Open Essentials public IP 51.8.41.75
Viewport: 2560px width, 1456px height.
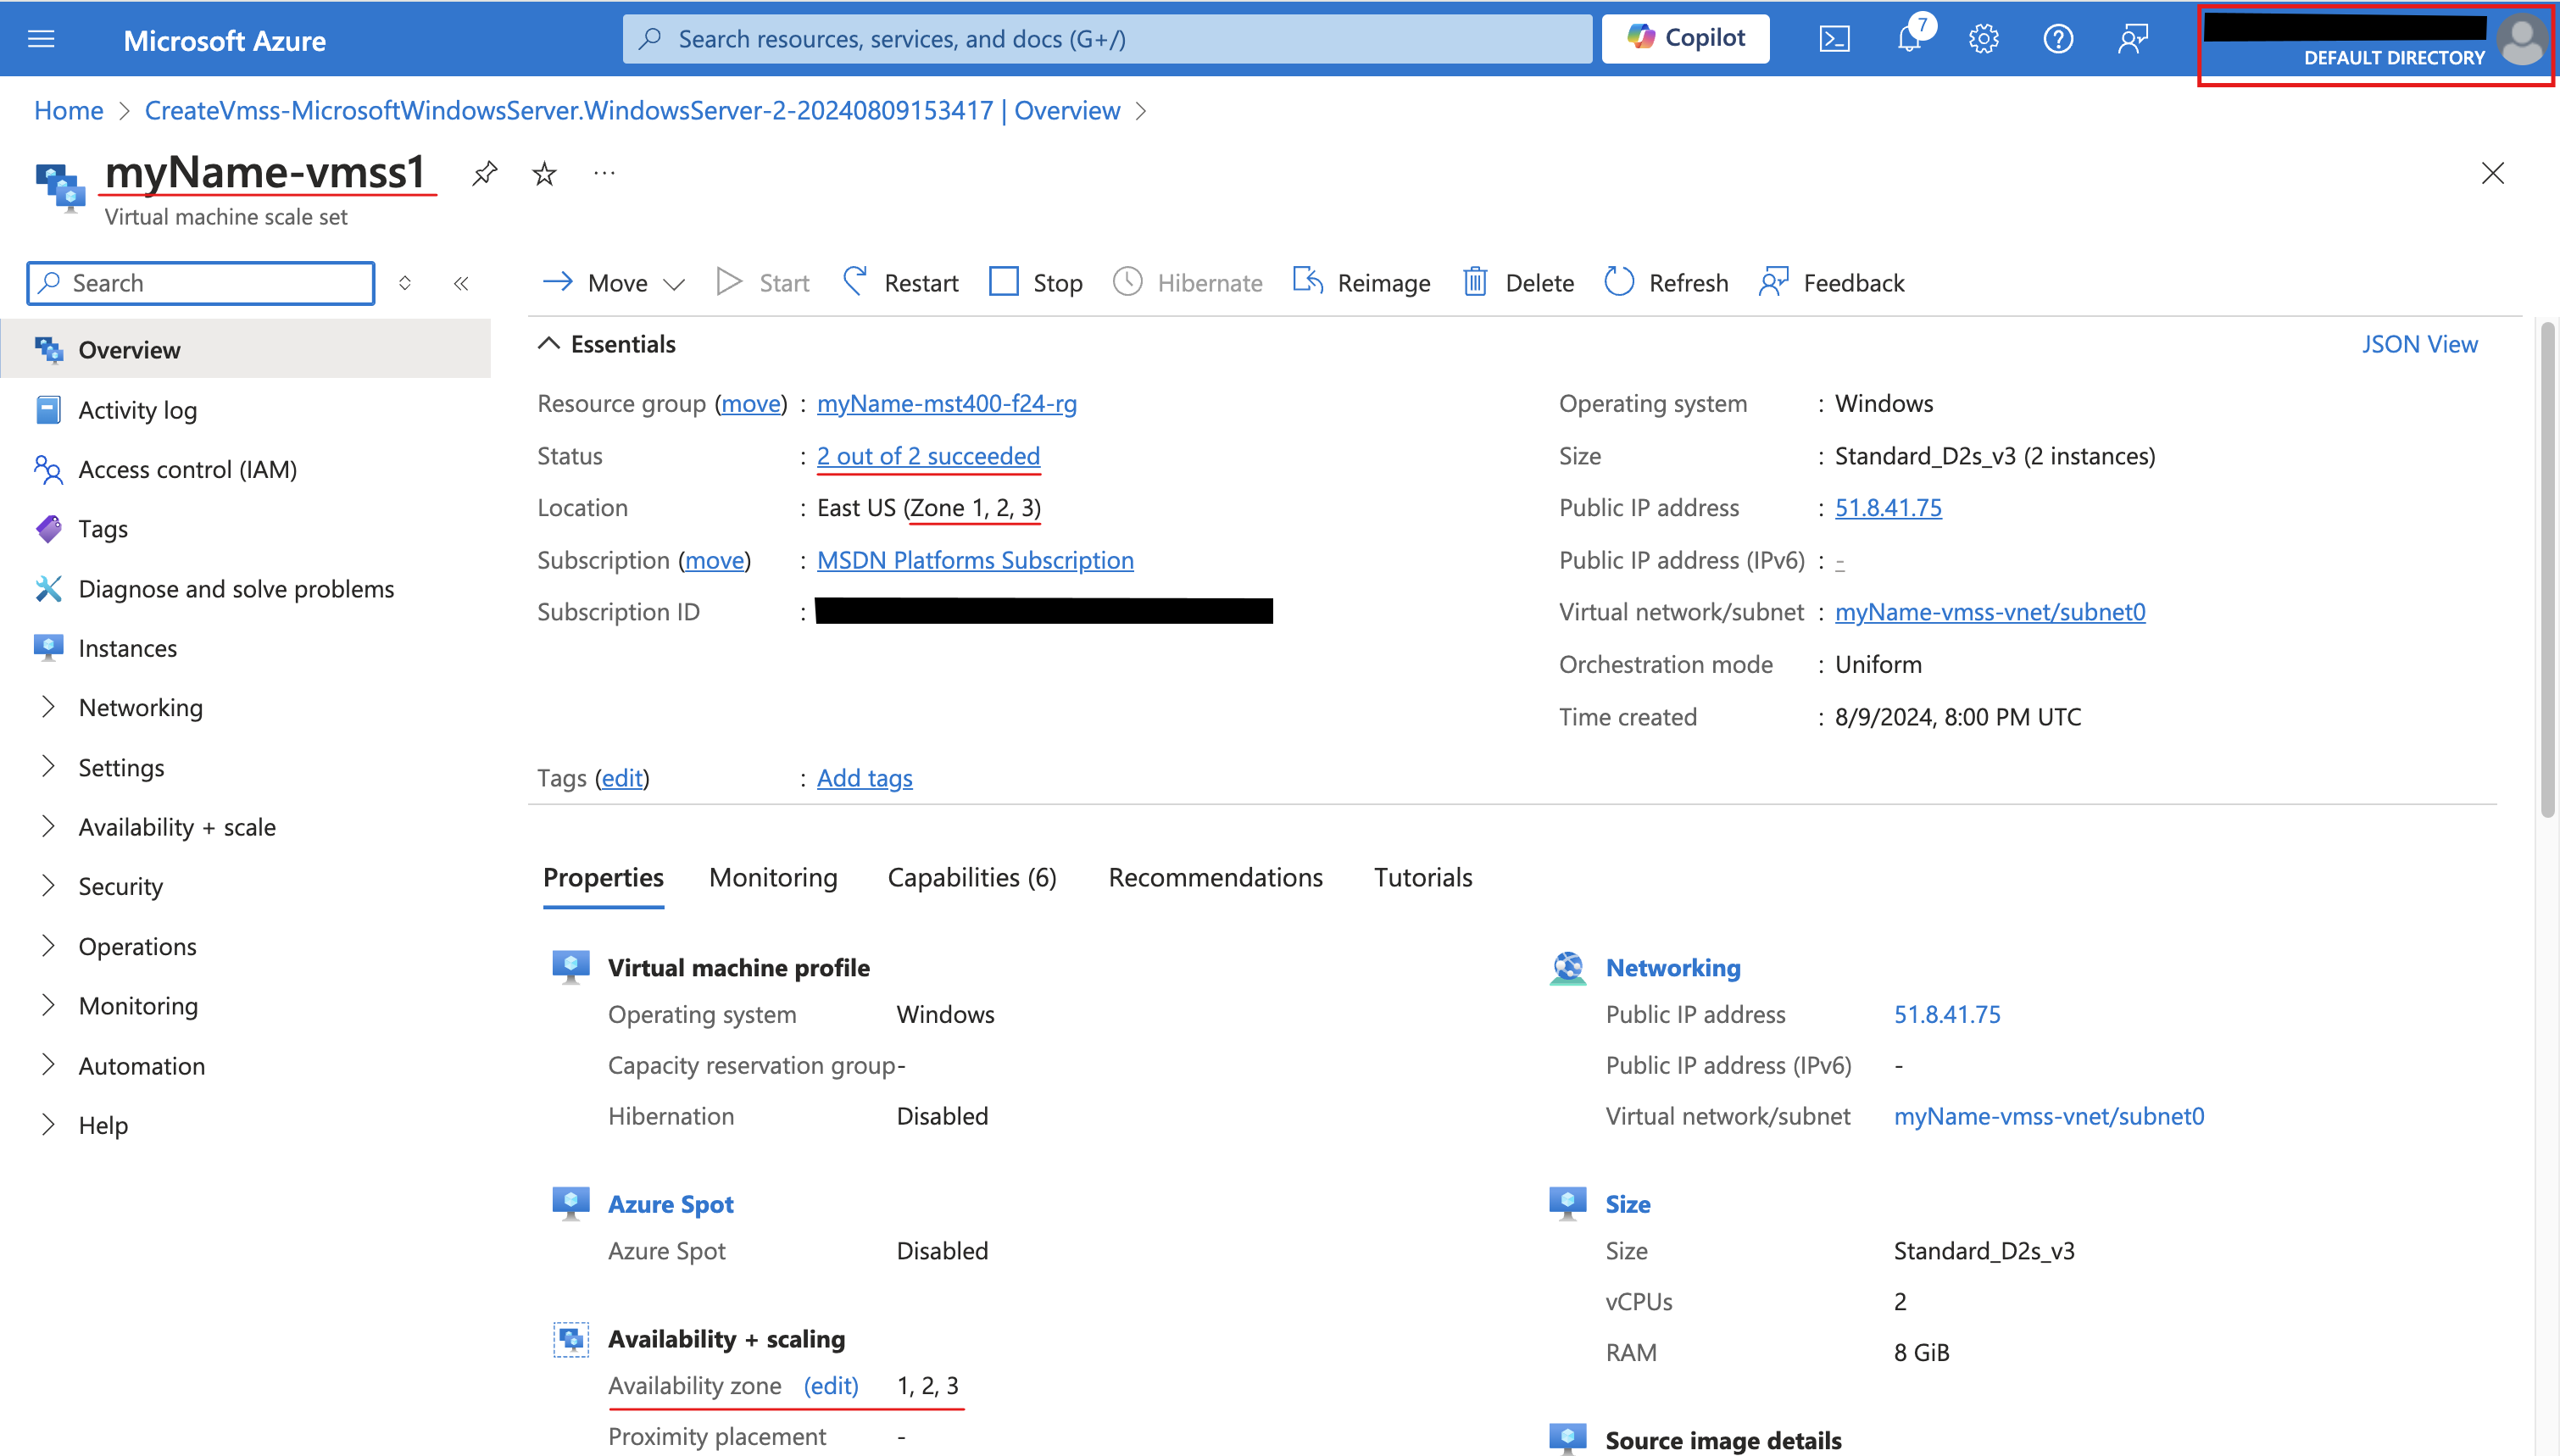1888,508
